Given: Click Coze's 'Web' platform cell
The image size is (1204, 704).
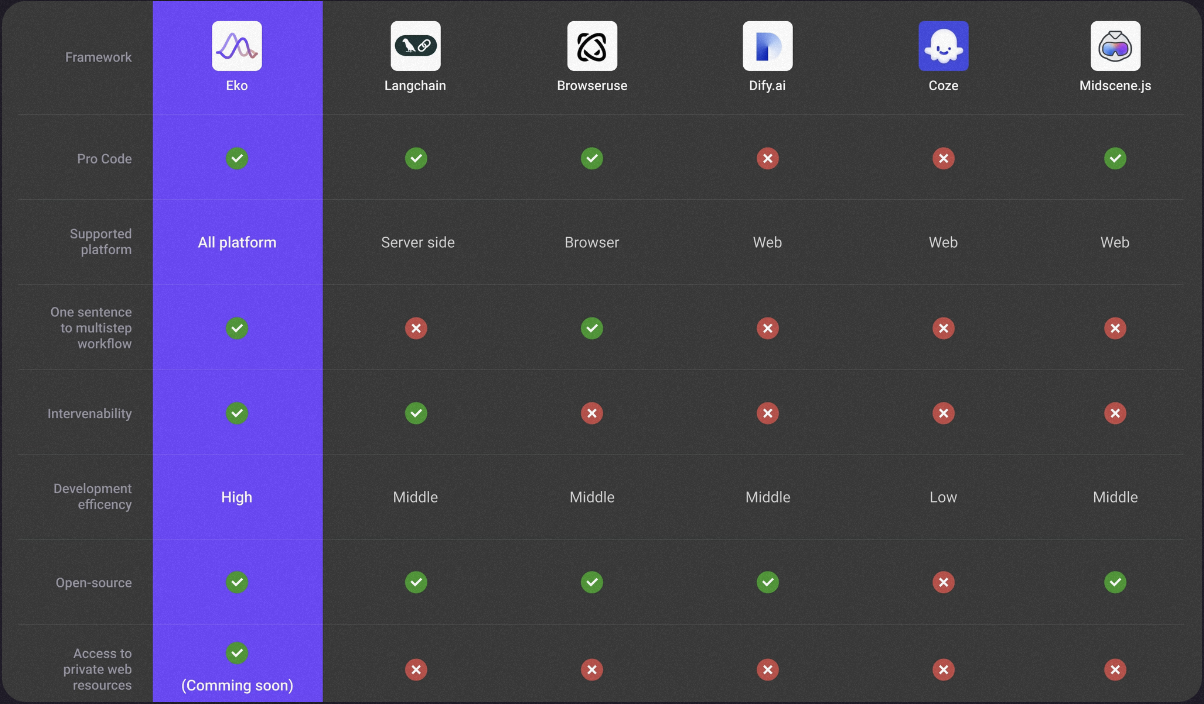Looking at the screenshot, I should click(944, 242).
